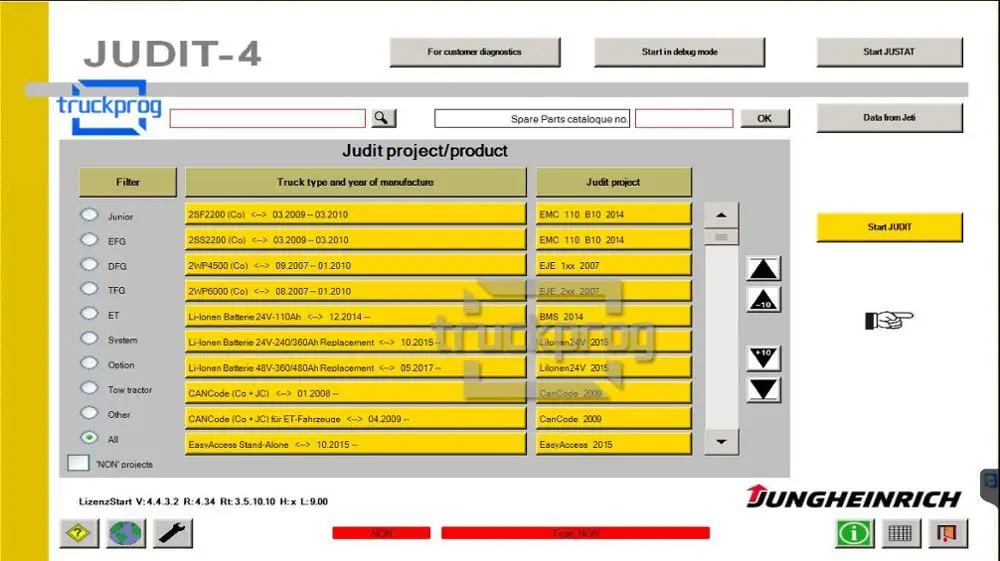Select Li-Ionen Batterie 24V-110Ah row
This screenshot has width=1000, height=561.
click(x=356, y=316)
